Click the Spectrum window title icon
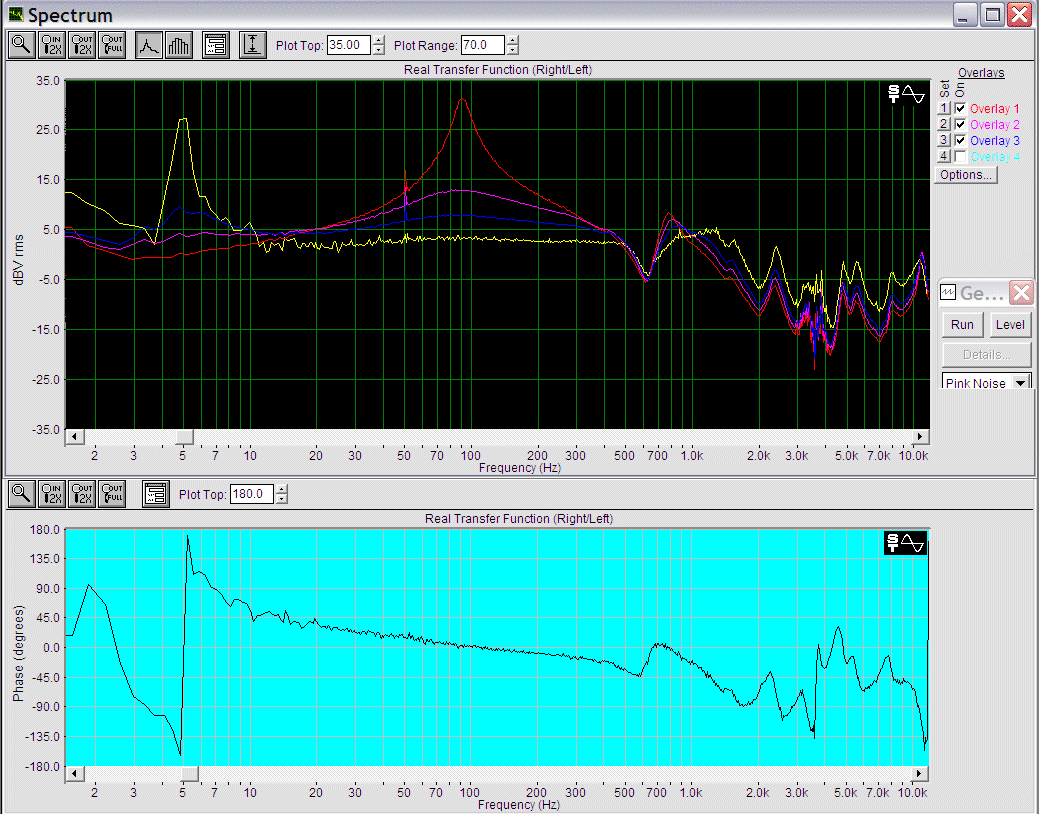Viewport: 1039px width, 814px height. coord(15,15)
